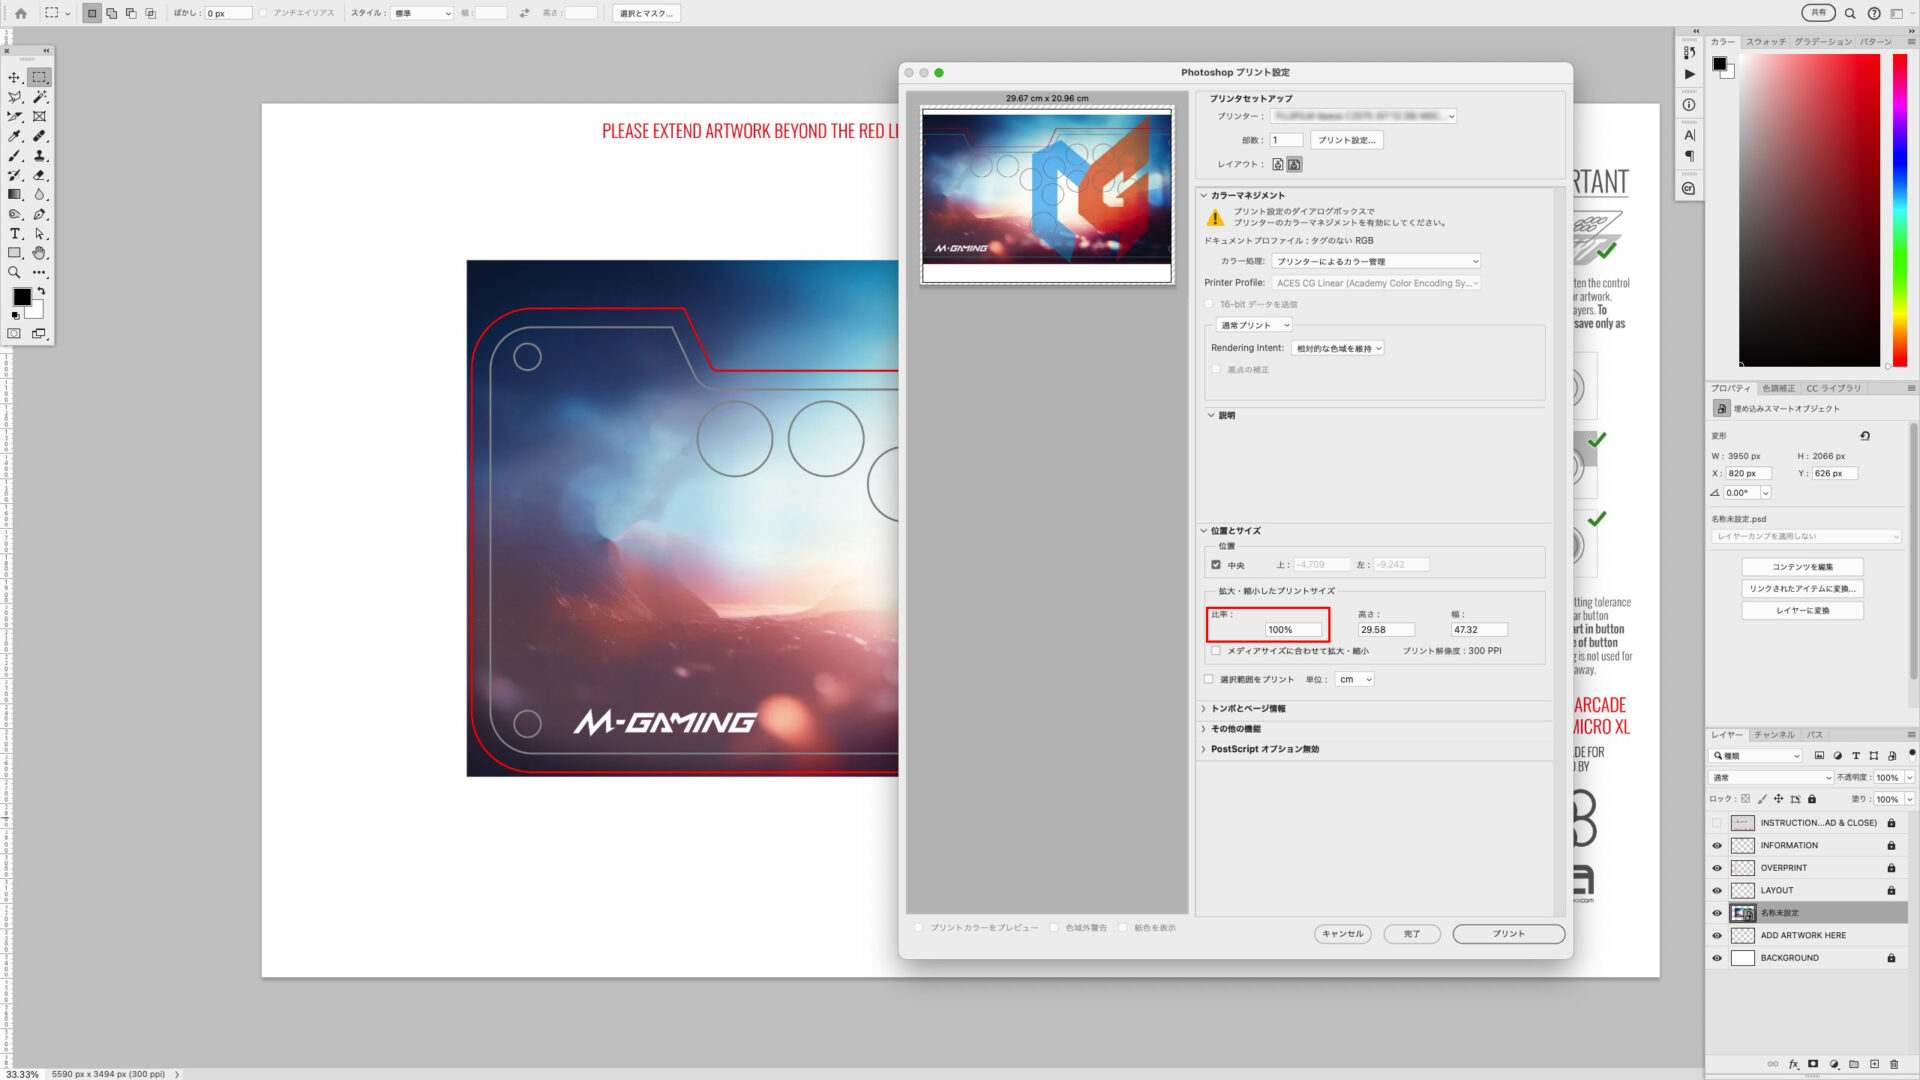The width and height of the screenshot is (1920, 1080).
Task: Select the Zoom magnifier tool
Action: (x=14, y=272)
